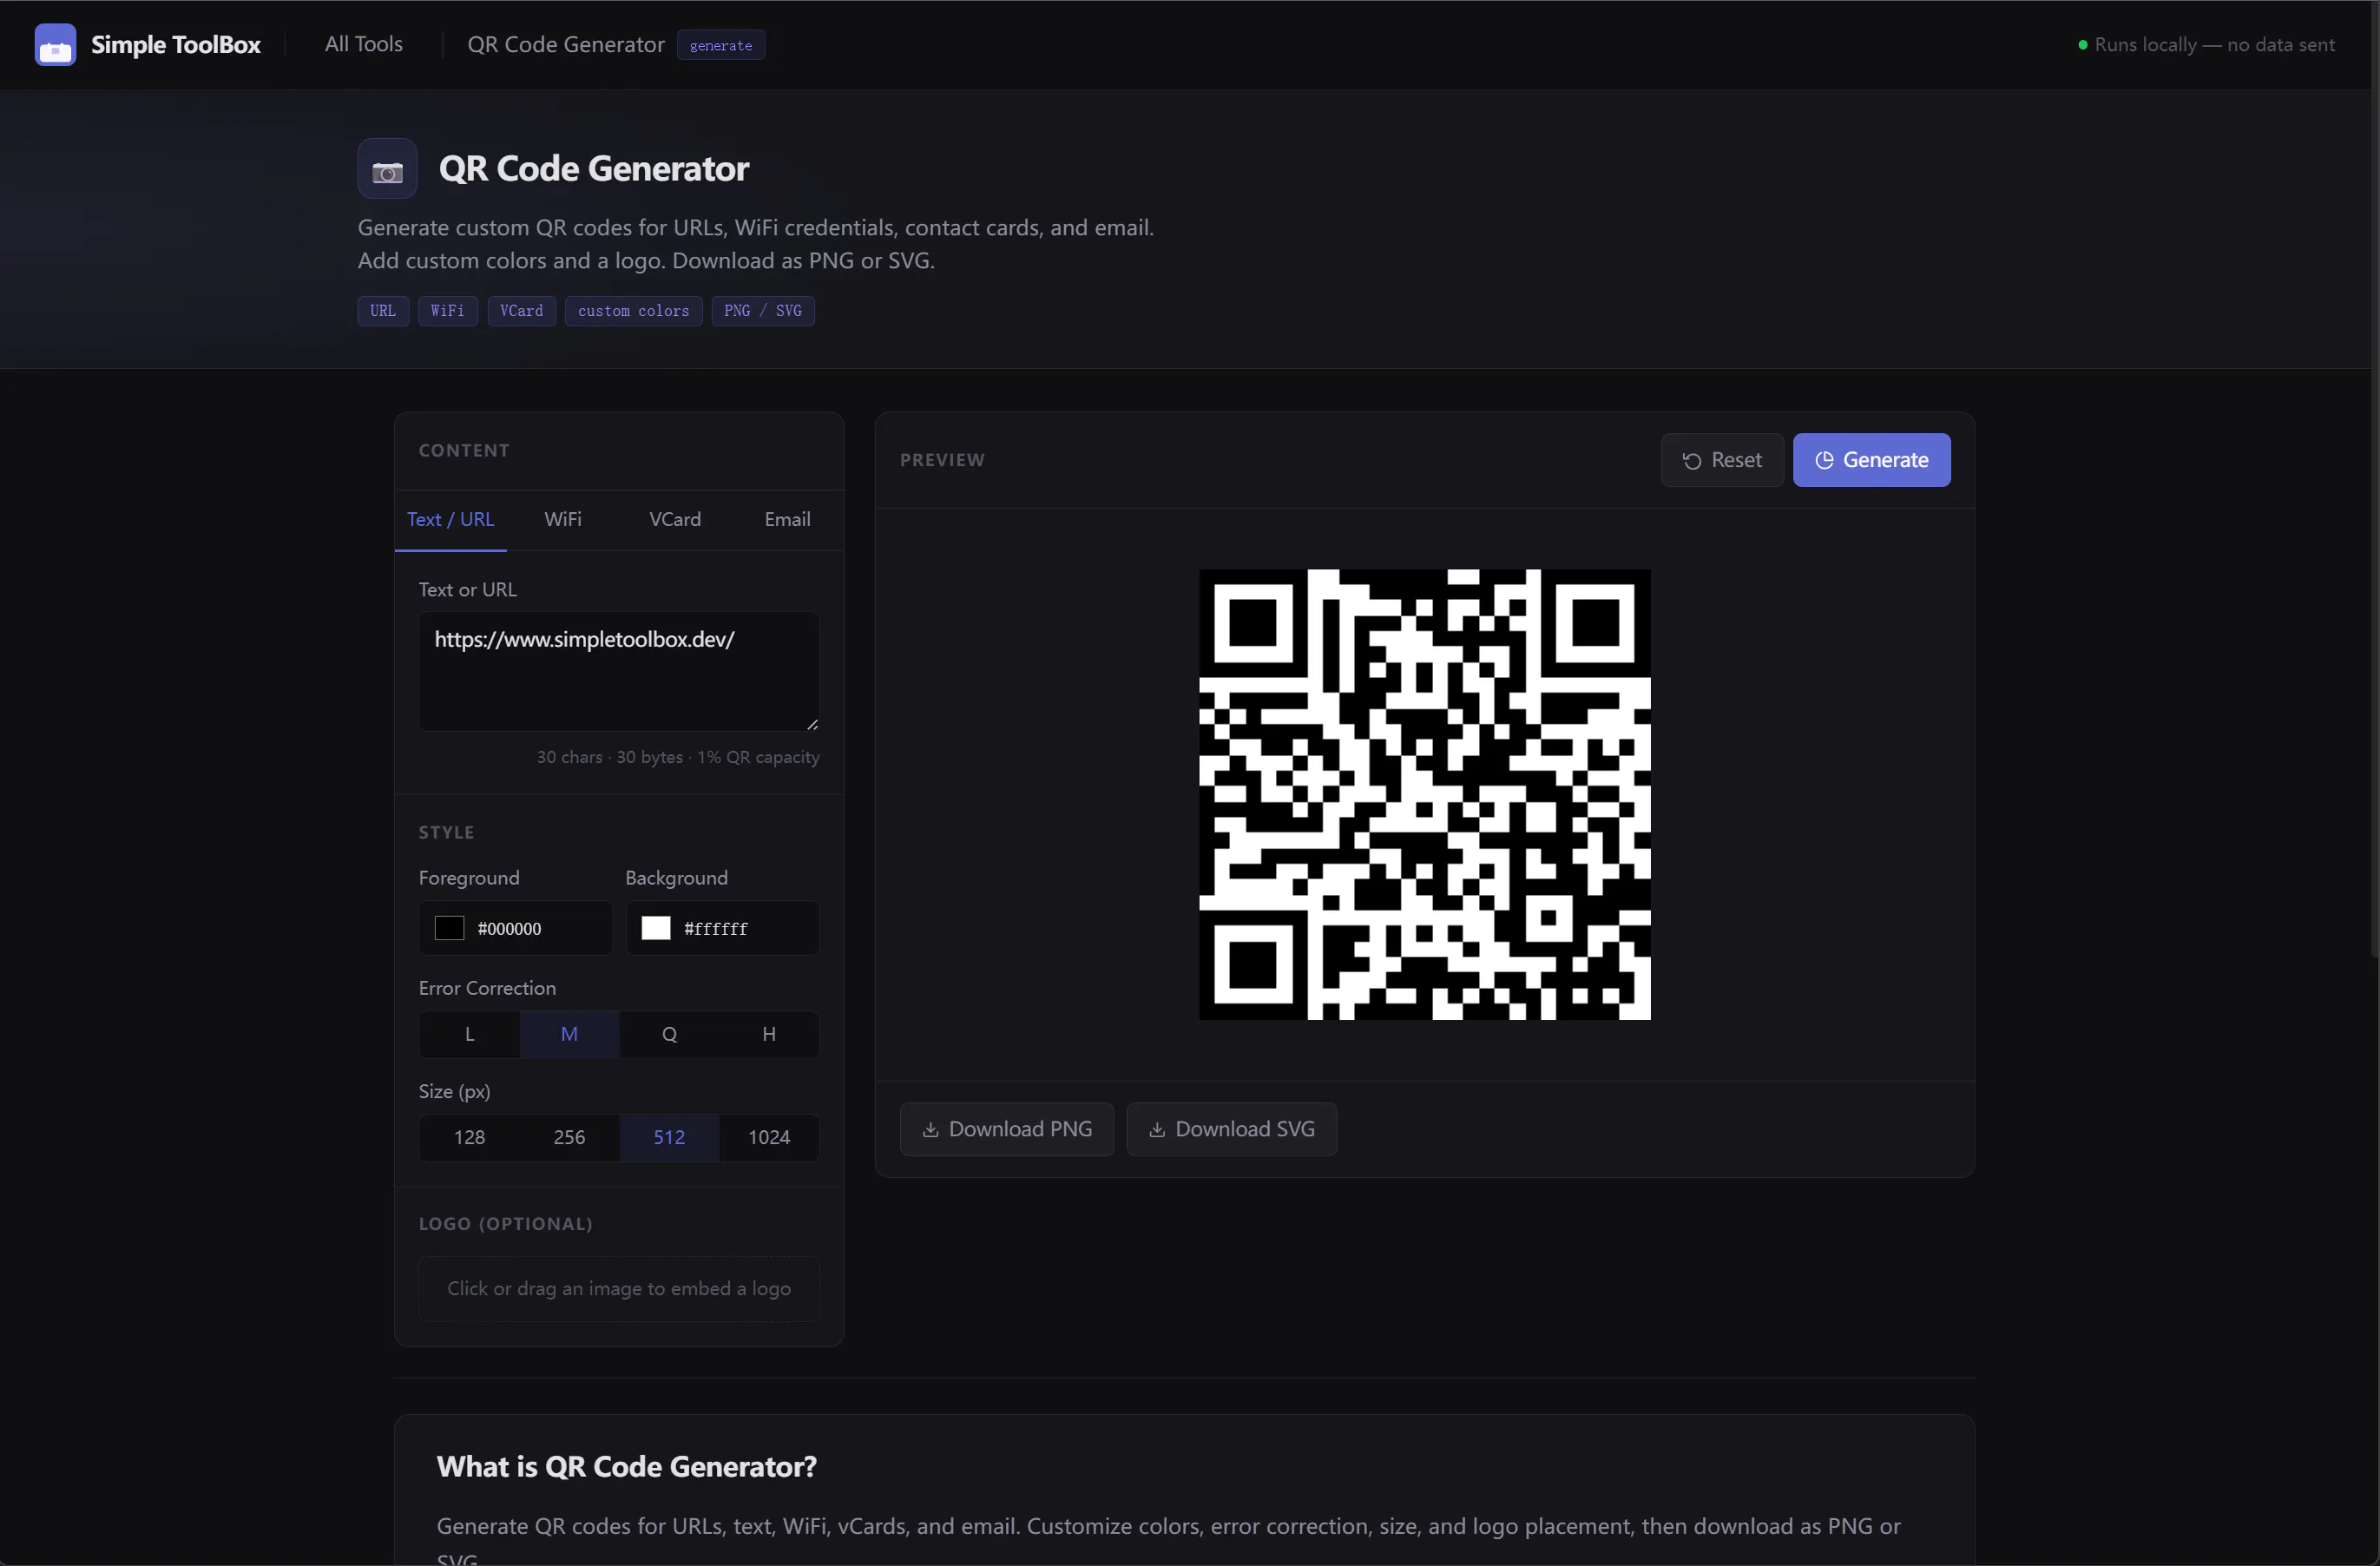This screenshot has height=1566, width=2380.
Task: Click the Generate button's icon
Action: 1824,460
